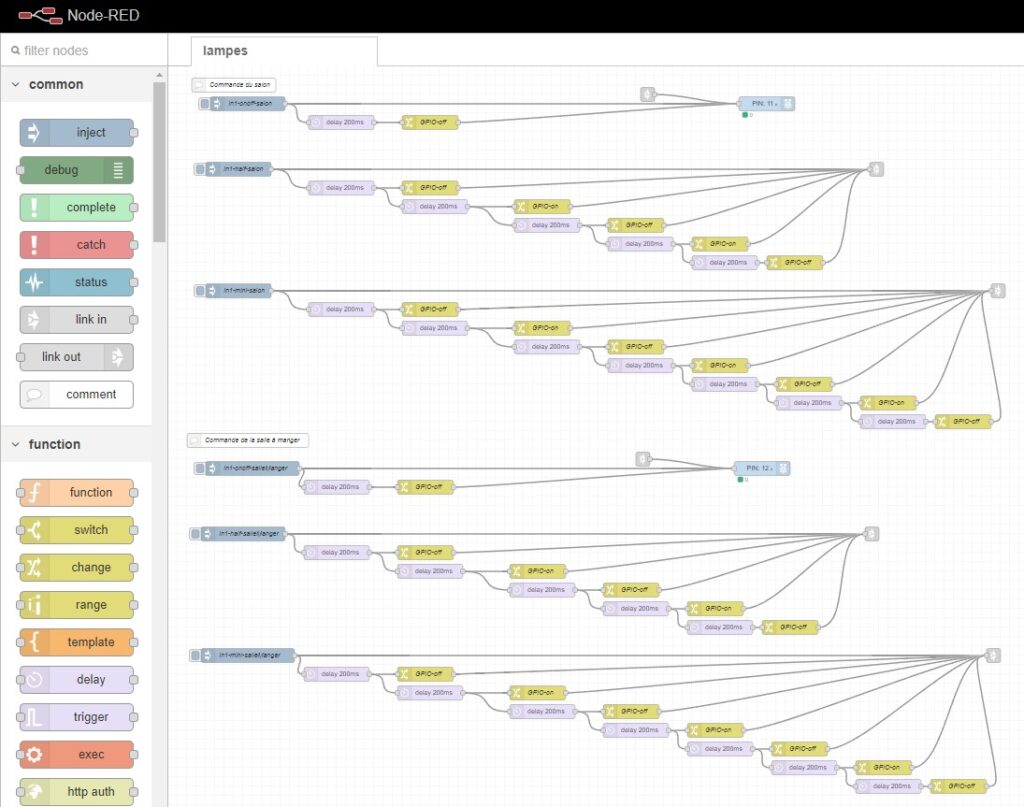Screen dimensions: 1024x807
Task: Select the debug node in the palette
Action: [76, 170]
